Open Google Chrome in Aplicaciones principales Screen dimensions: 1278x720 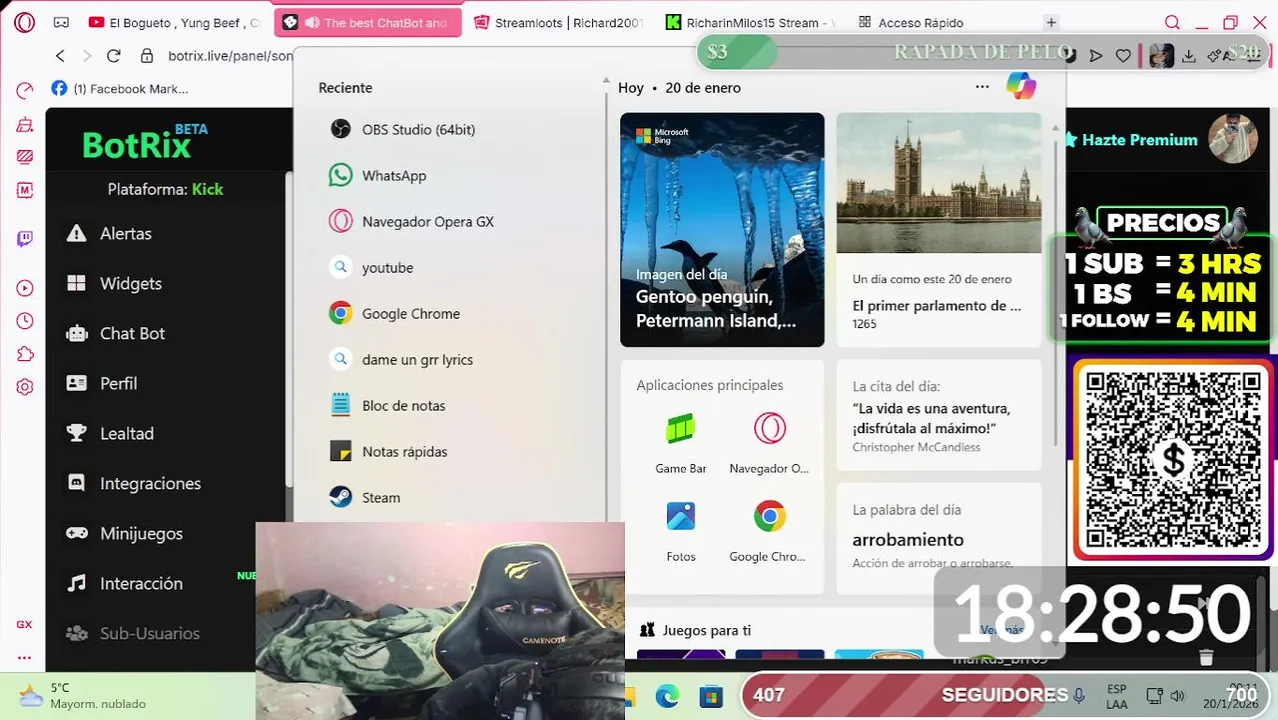click(x=769, y=531)
